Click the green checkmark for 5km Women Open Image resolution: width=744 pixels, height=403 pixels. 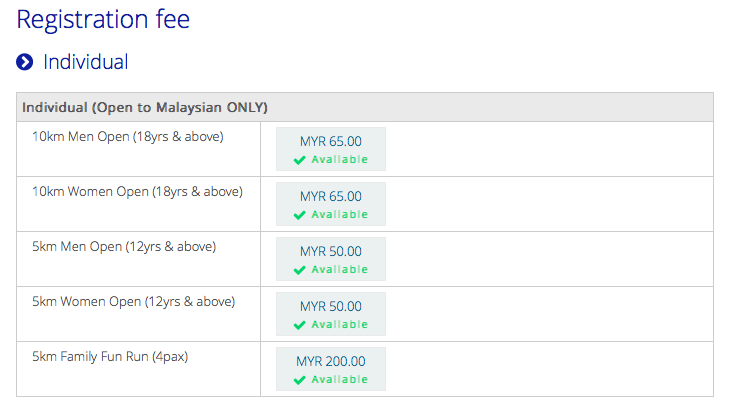tap(300, 325)
